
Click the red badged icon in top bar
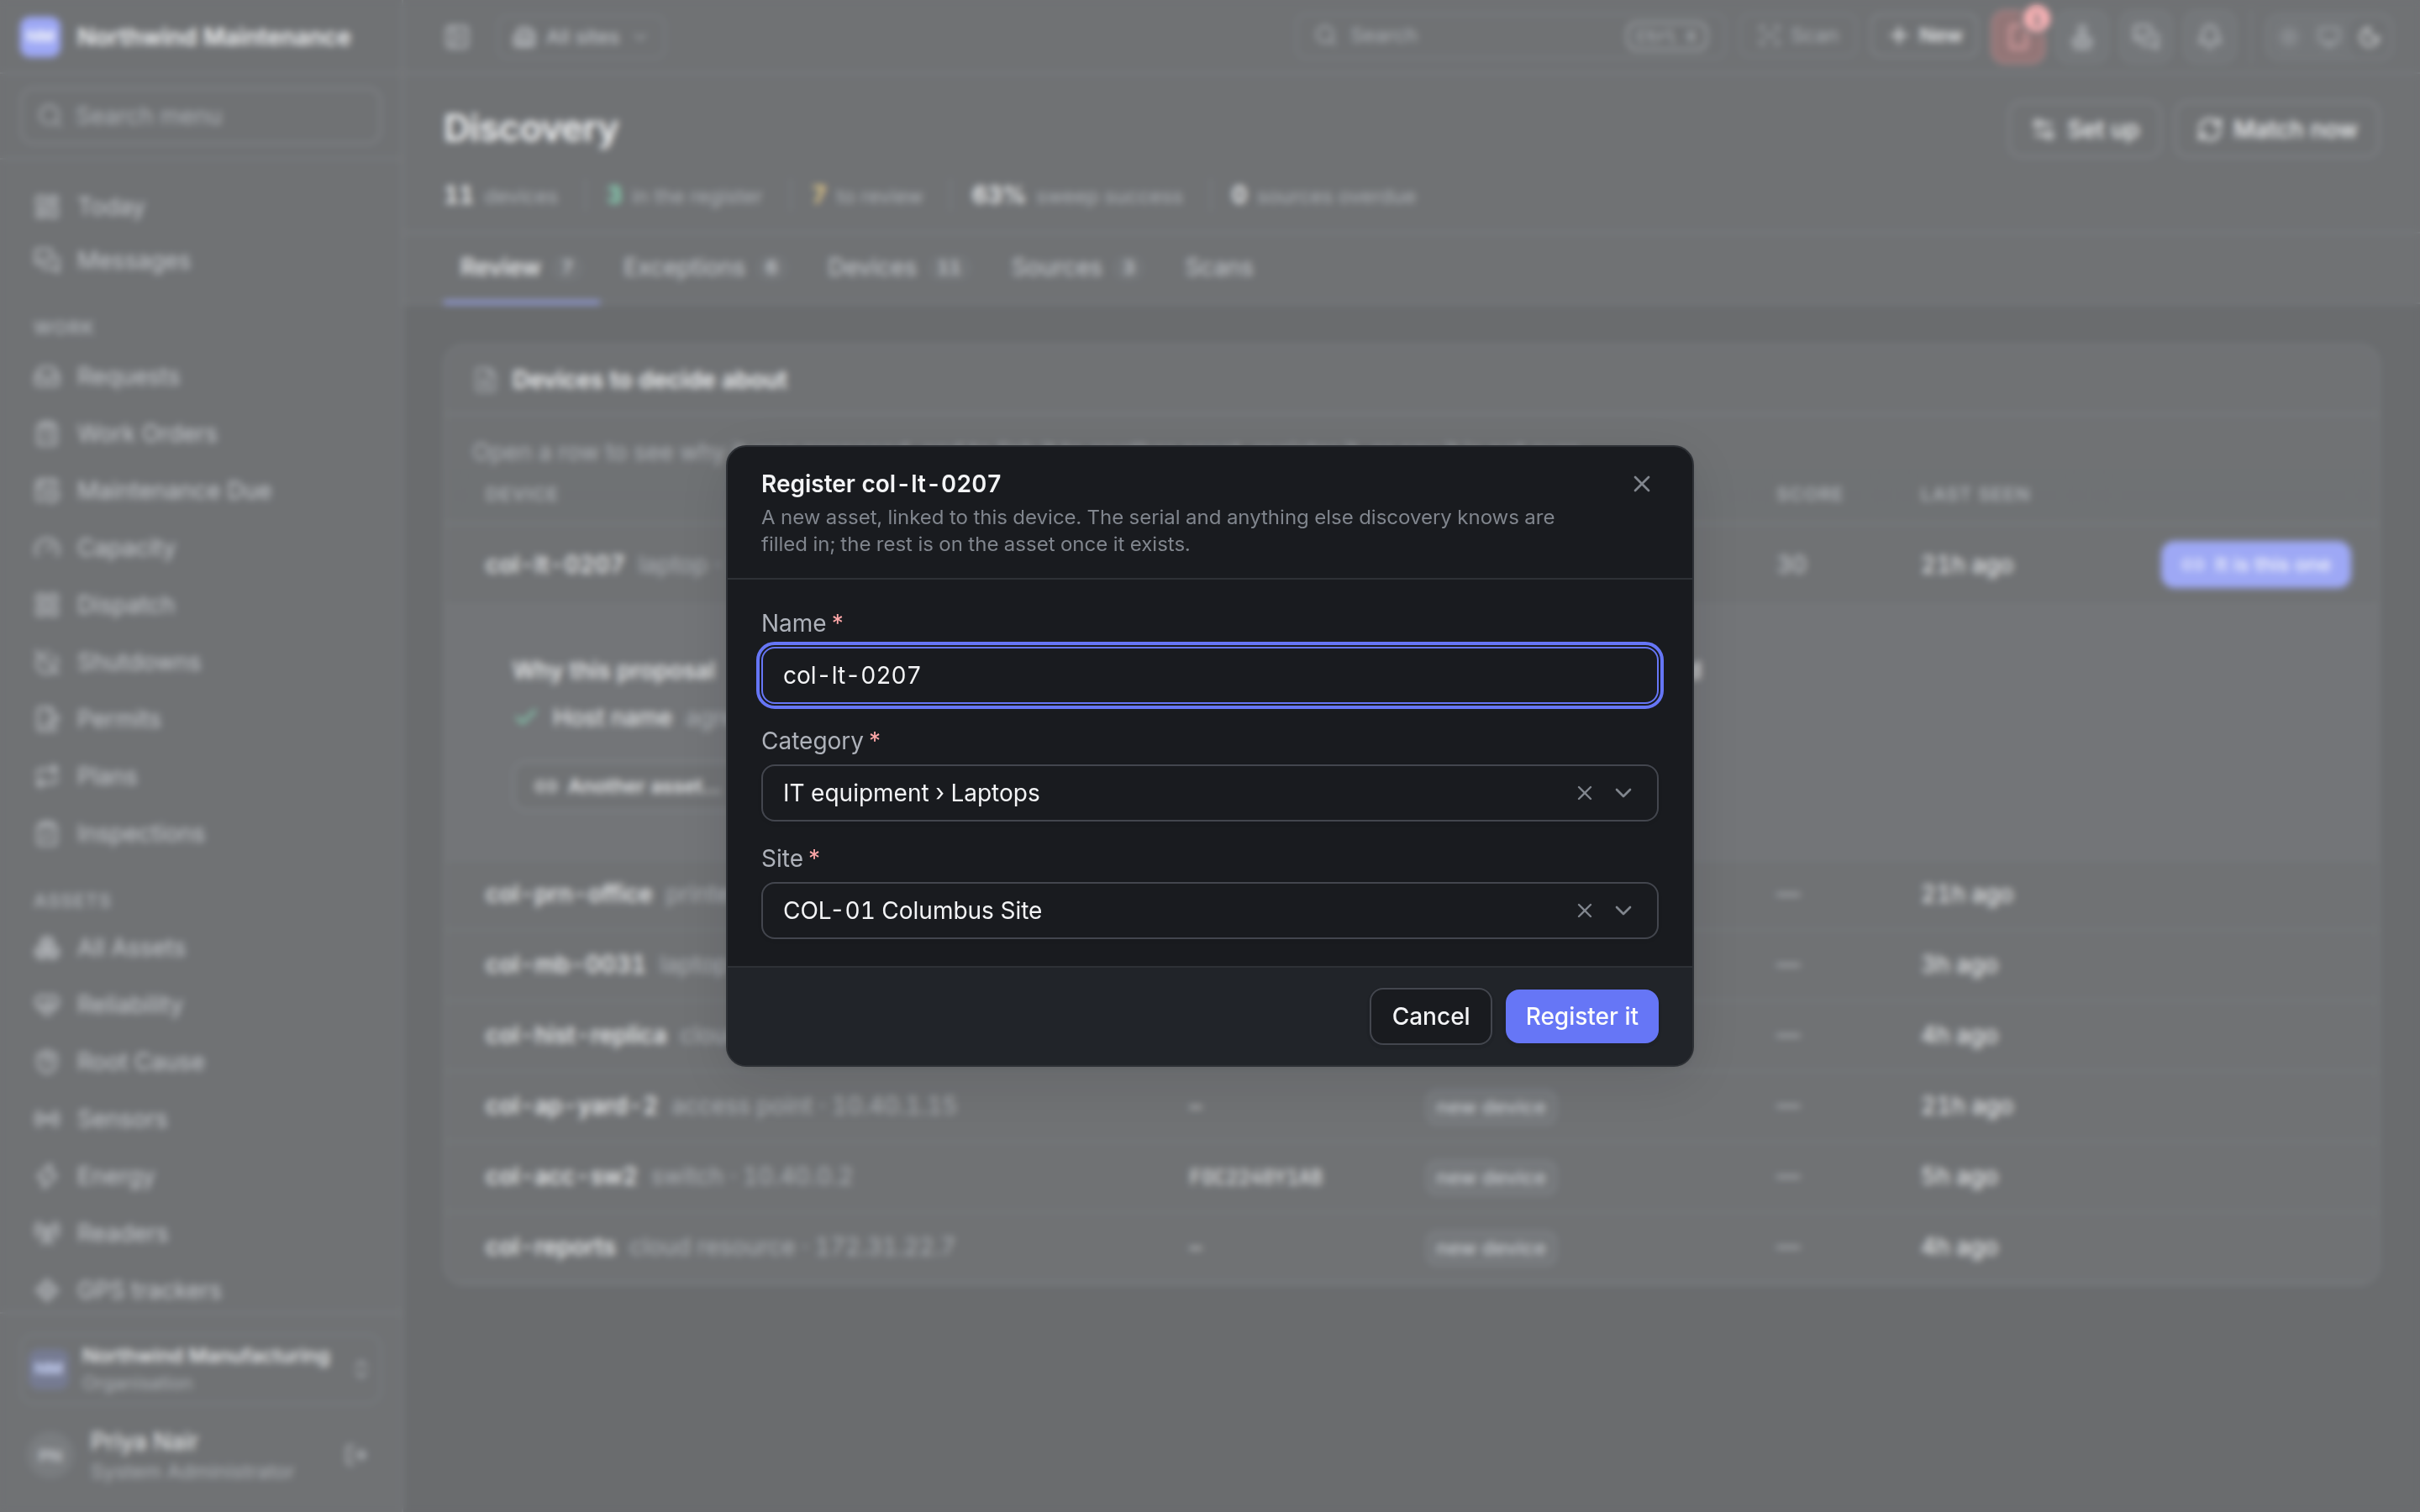click(x=2018, y=37)
